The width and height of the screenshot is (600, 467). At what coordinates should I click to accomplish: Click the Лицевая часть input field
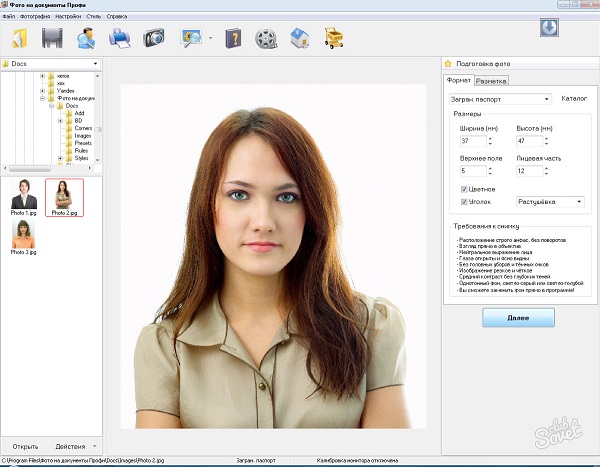[x=529, y=171]
